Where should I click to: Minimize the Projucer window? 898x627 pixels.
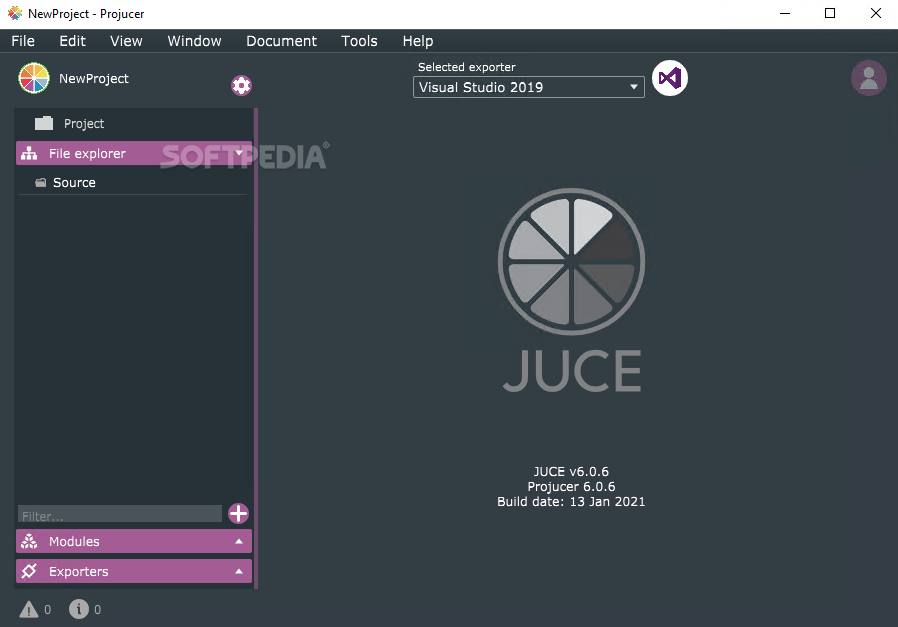[785, 13]
